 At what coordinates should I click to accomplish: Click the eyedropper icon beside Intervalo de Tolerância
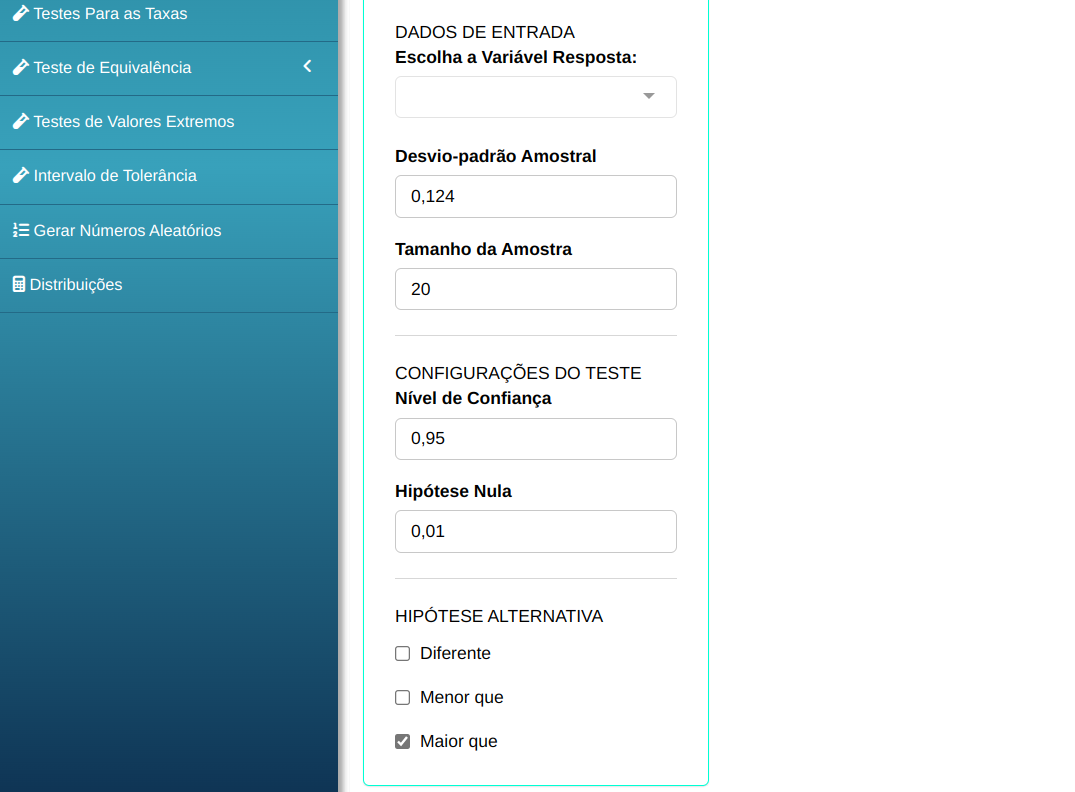pos(20,176)
